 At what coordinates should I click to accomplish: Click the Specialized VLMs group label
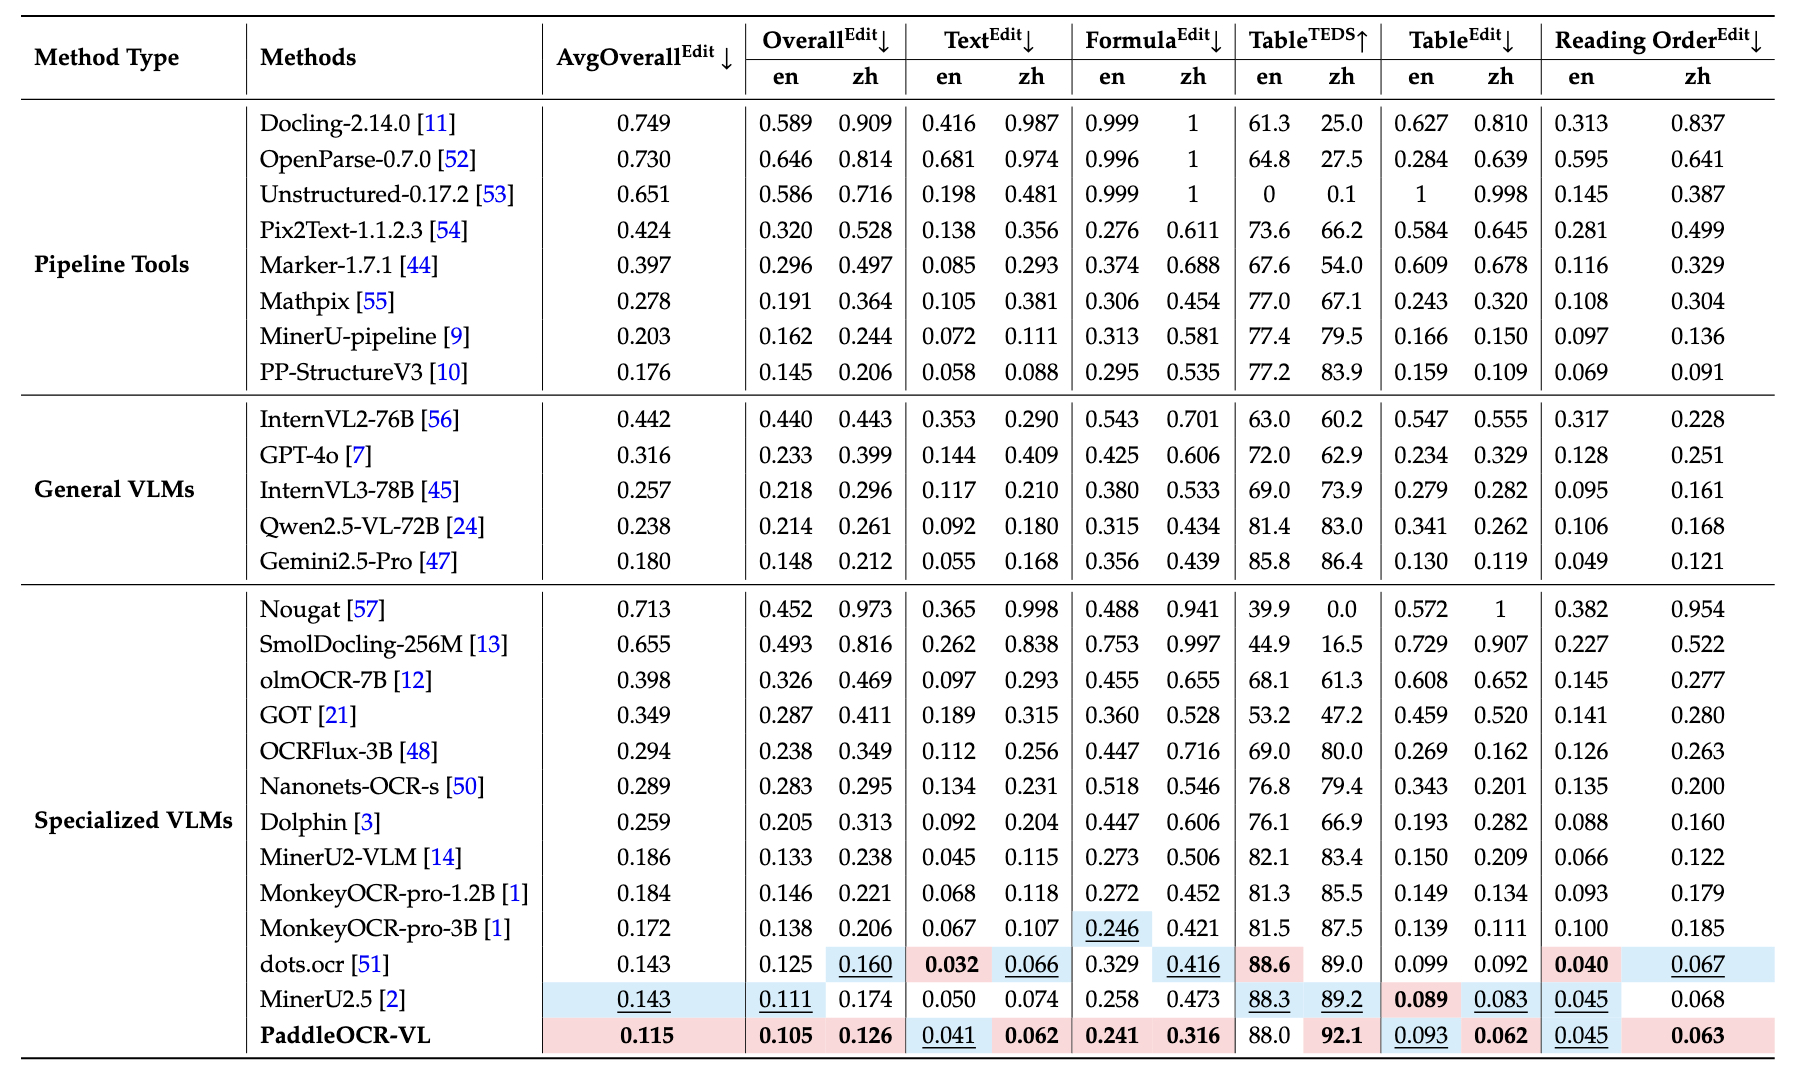[133, 821]
